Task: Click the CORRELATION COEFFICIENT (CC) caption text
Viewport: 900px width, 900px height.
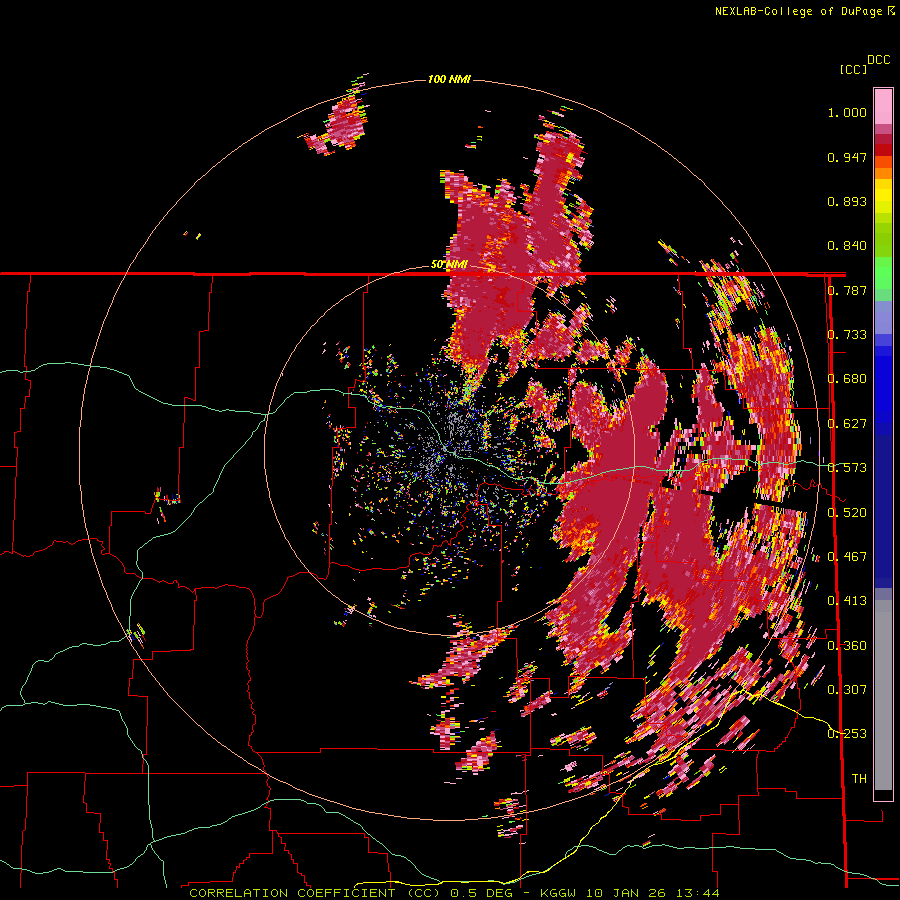Action: (x=315, y=893)
